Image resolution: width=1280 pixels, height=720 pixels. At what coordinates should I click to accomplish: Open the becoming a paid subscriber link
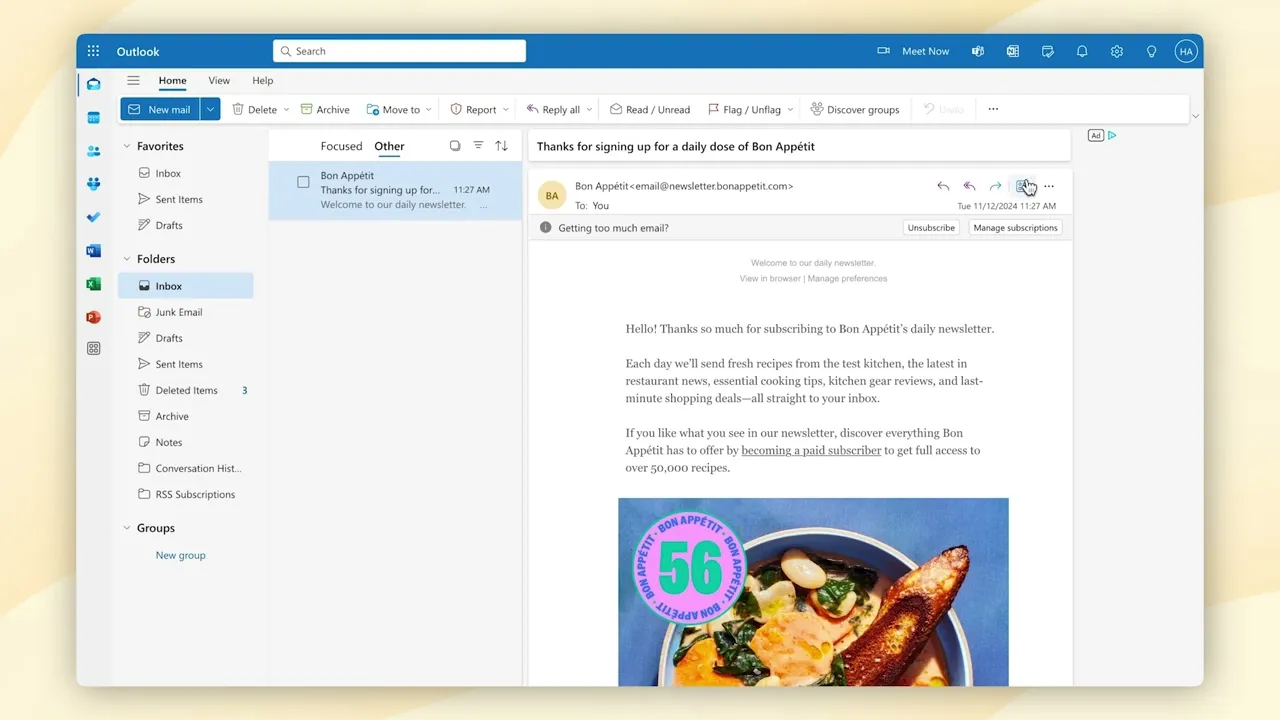811,451
